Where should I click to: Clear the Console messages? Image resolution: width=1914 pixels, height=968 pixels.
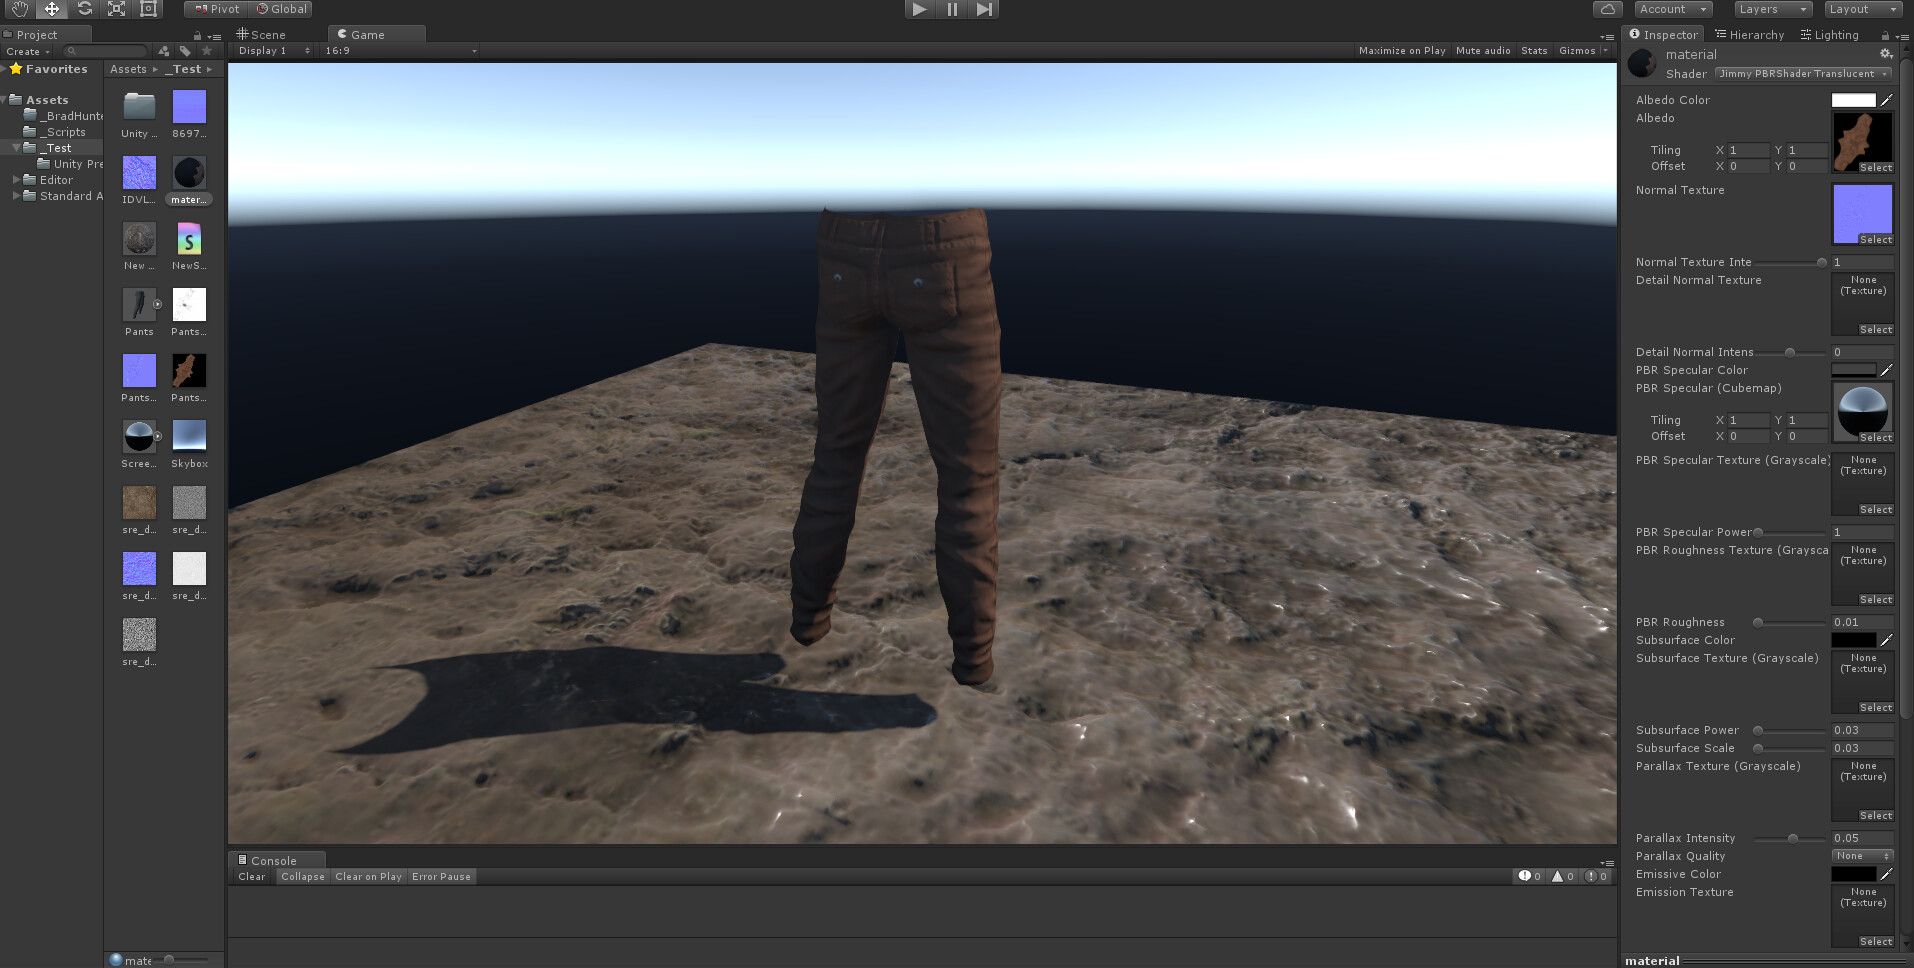tap(251, 876)
